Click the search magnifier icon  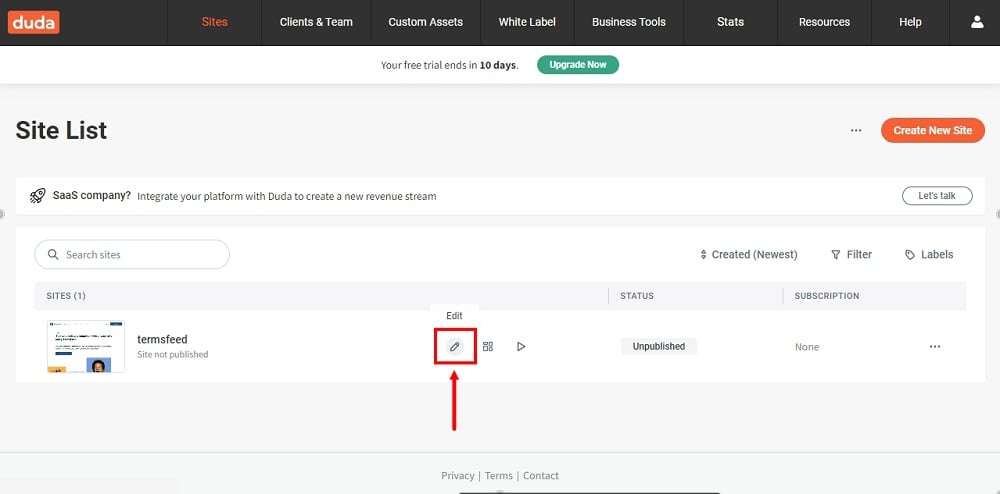pos(54,255)
